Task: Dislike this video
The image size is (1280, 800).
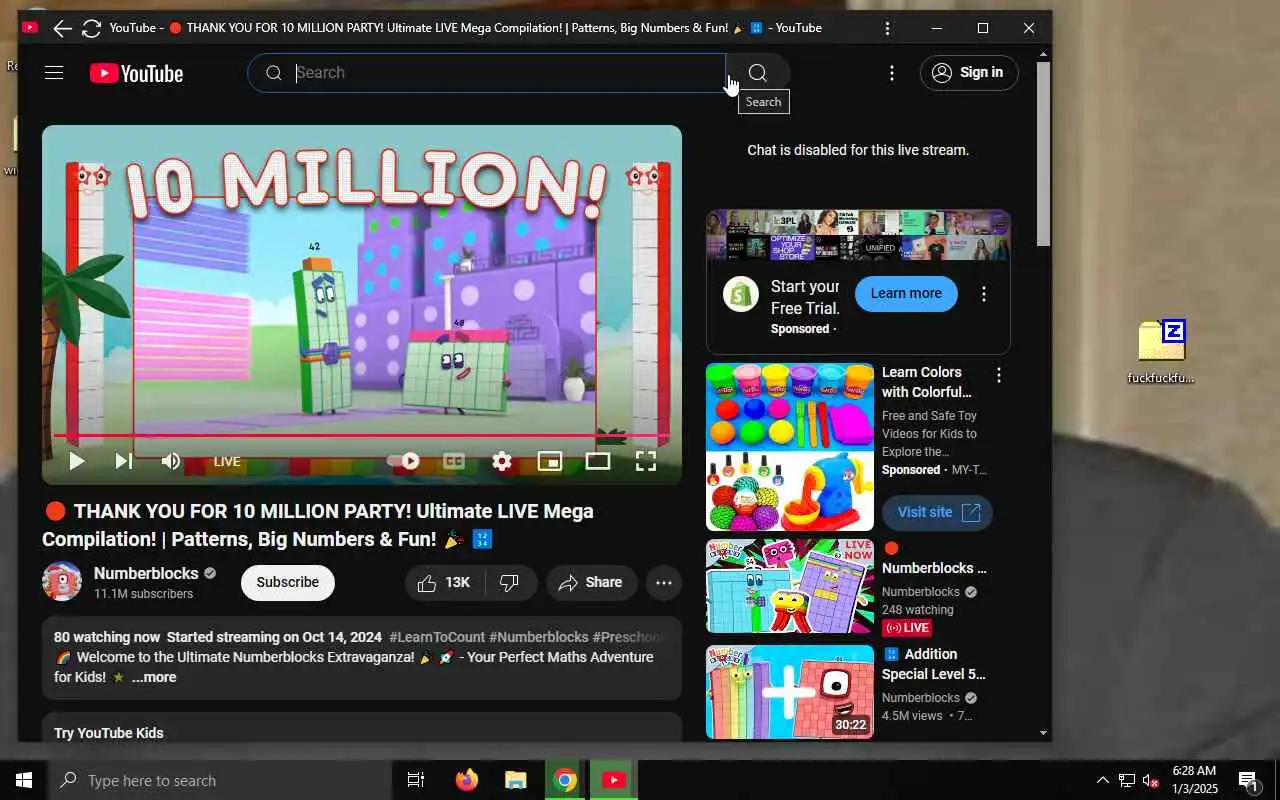Action: coord(510,583)
